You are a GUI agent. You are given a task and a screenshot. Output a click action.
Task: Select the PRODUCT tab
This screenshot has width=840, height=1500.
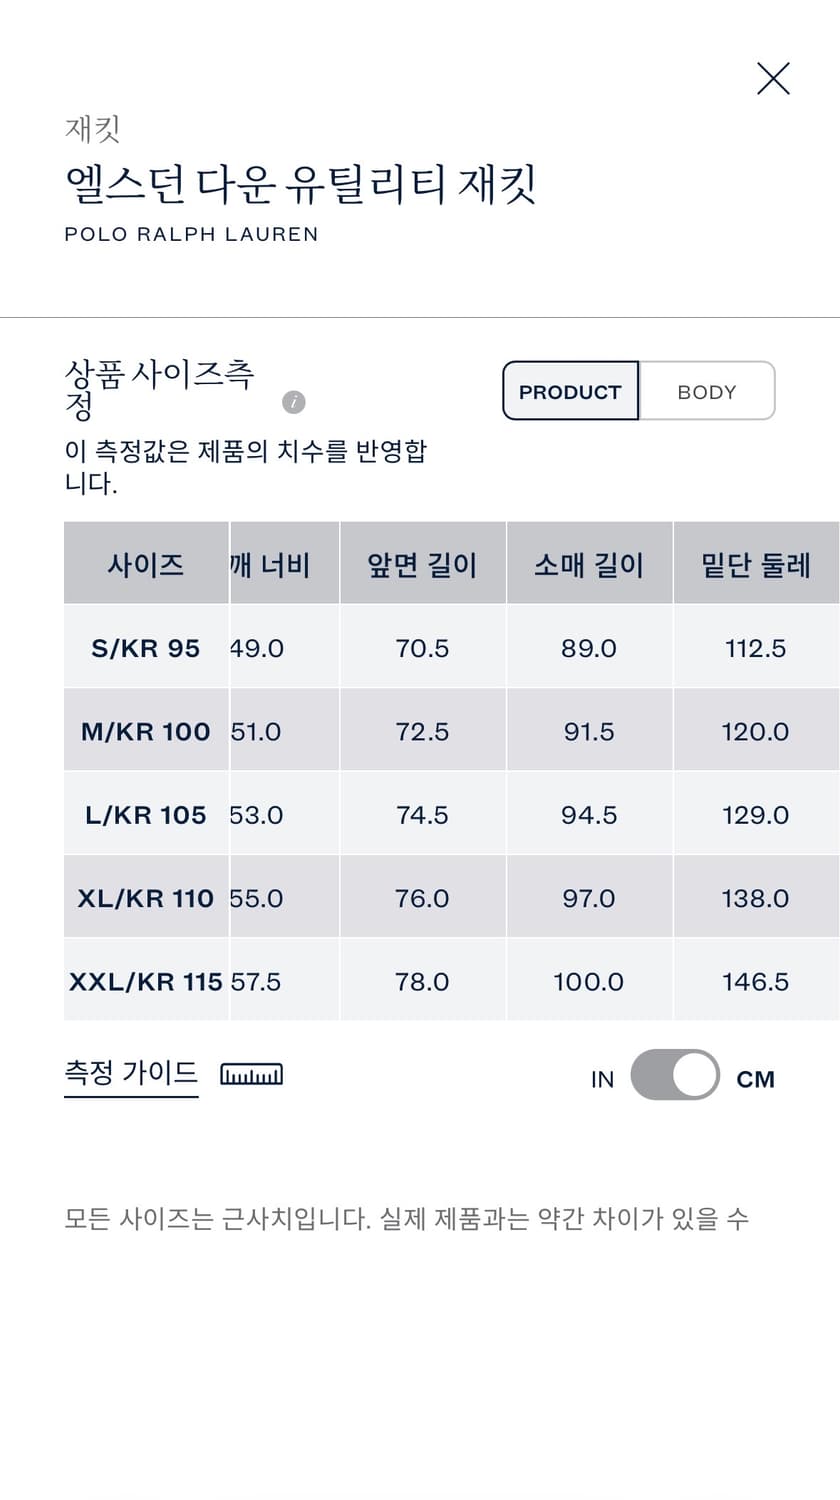tap(570, 391)
